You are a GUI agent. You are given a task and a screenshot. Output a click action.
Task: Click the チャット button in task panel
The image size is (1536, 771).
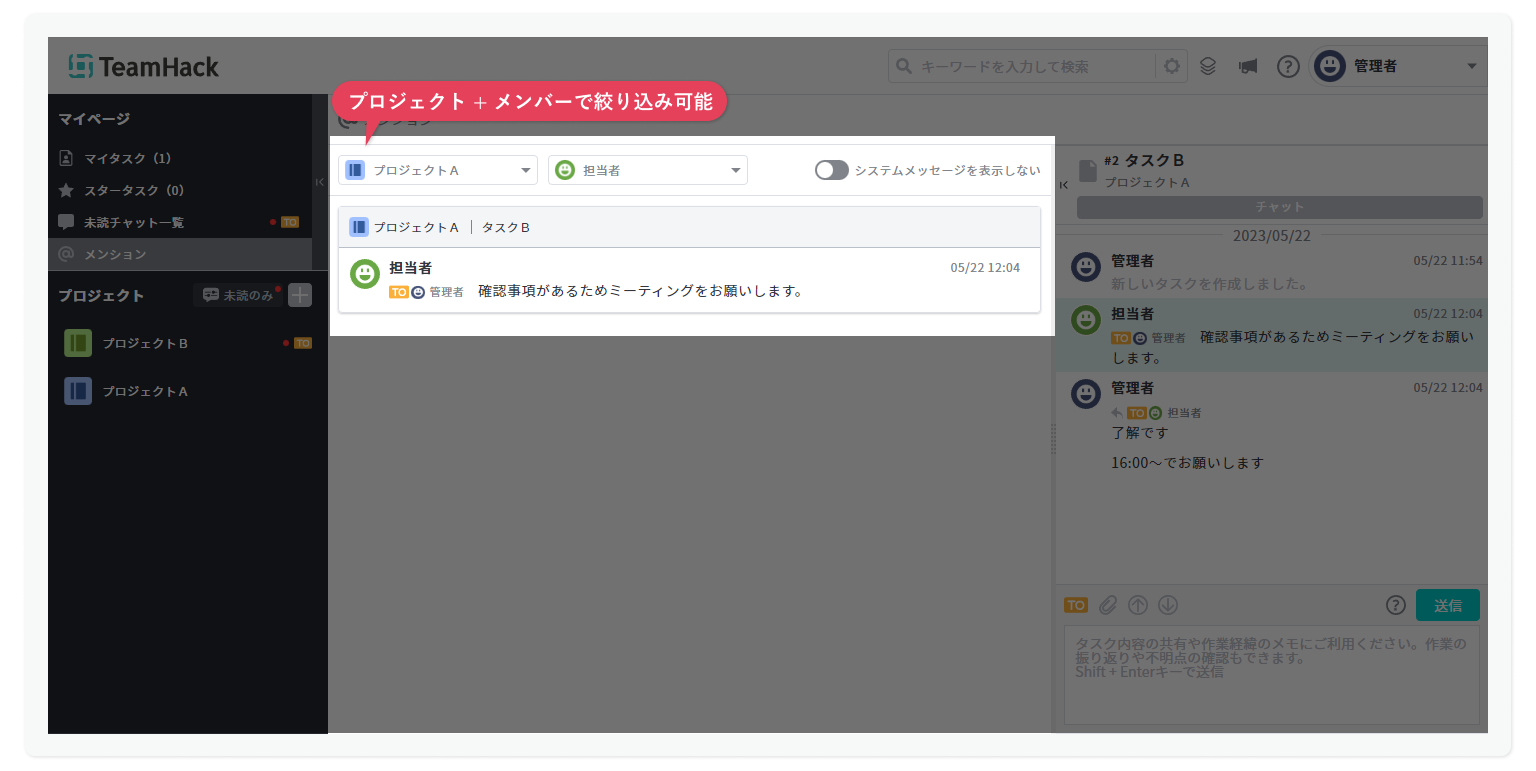click(x=1279, y=207)
